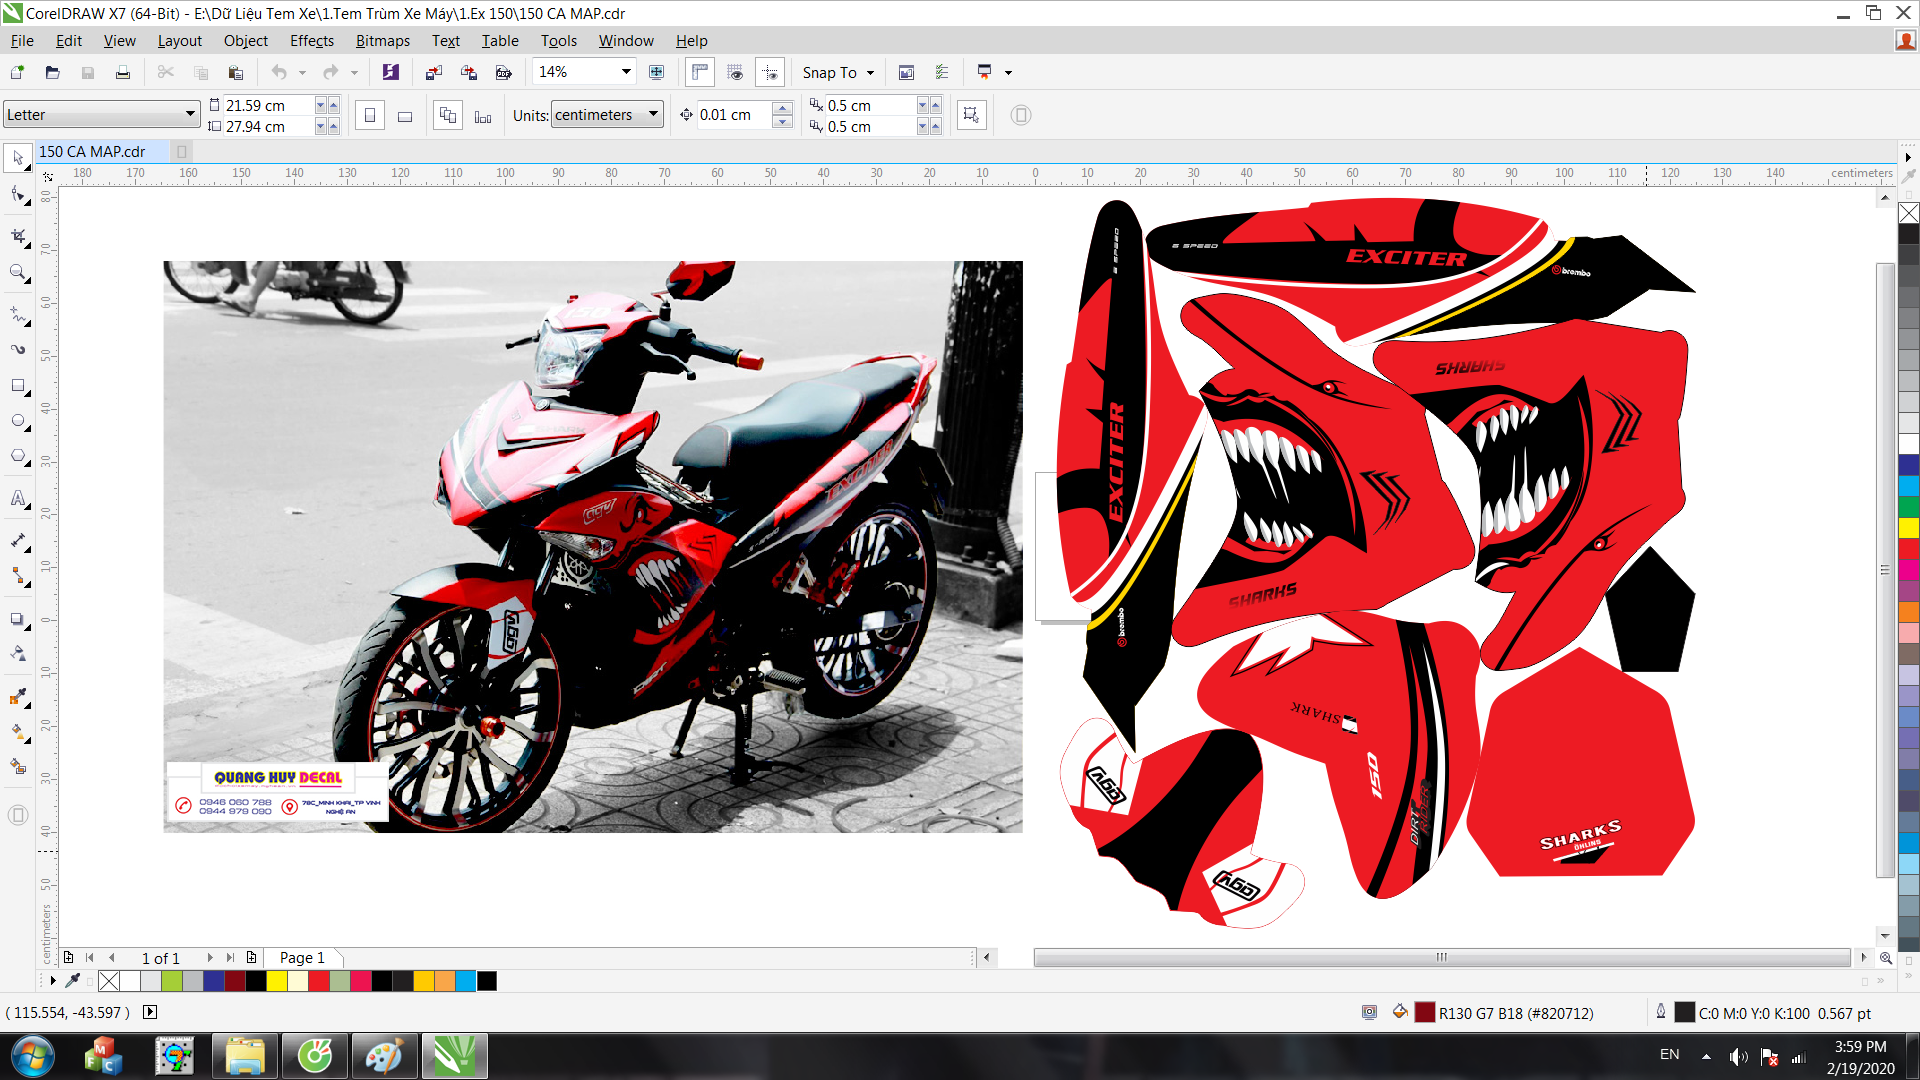Screen dimensions: 1920x1080
Task: Open the Bitmaps menu
Action: (383, 41)
